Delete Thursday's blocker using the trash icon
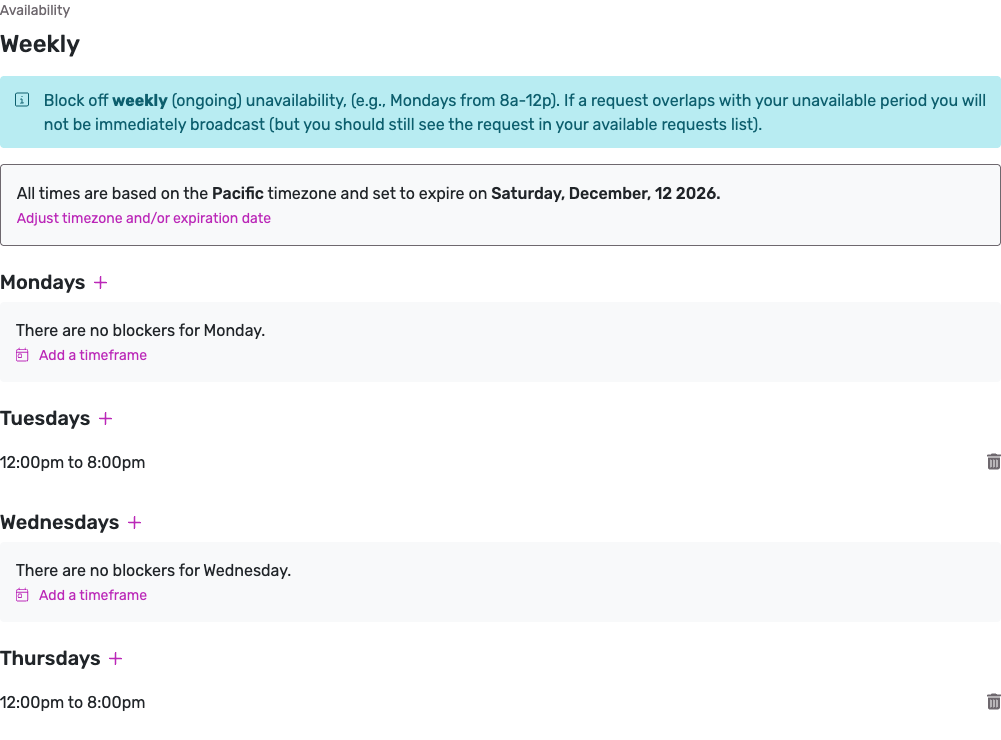Screen dimensions: 1001x740 (x=992, y=701)
